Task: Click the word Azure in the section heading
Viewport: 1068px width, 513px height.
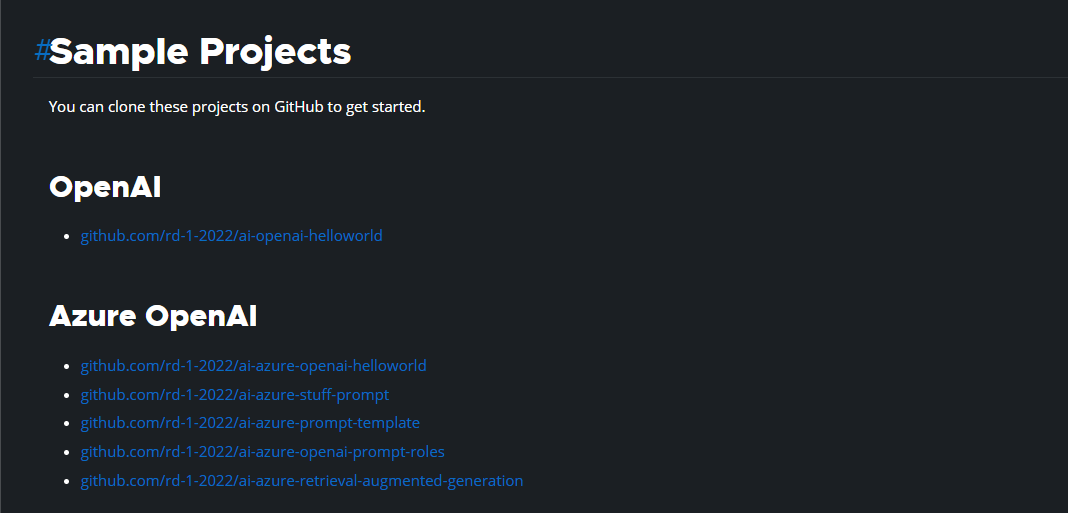Action: [x=92, y=316]
